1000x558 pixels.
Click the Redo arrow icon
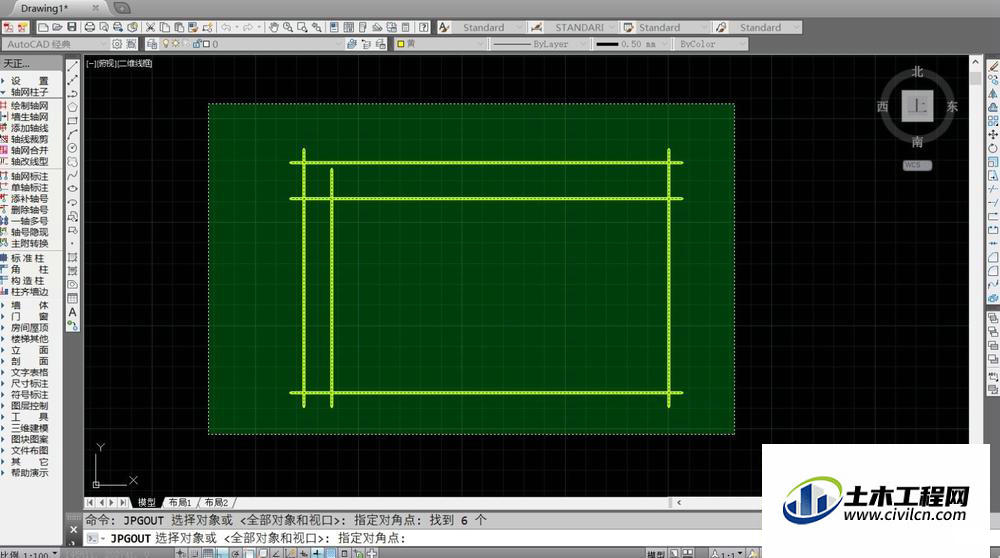tap(248, 27)
